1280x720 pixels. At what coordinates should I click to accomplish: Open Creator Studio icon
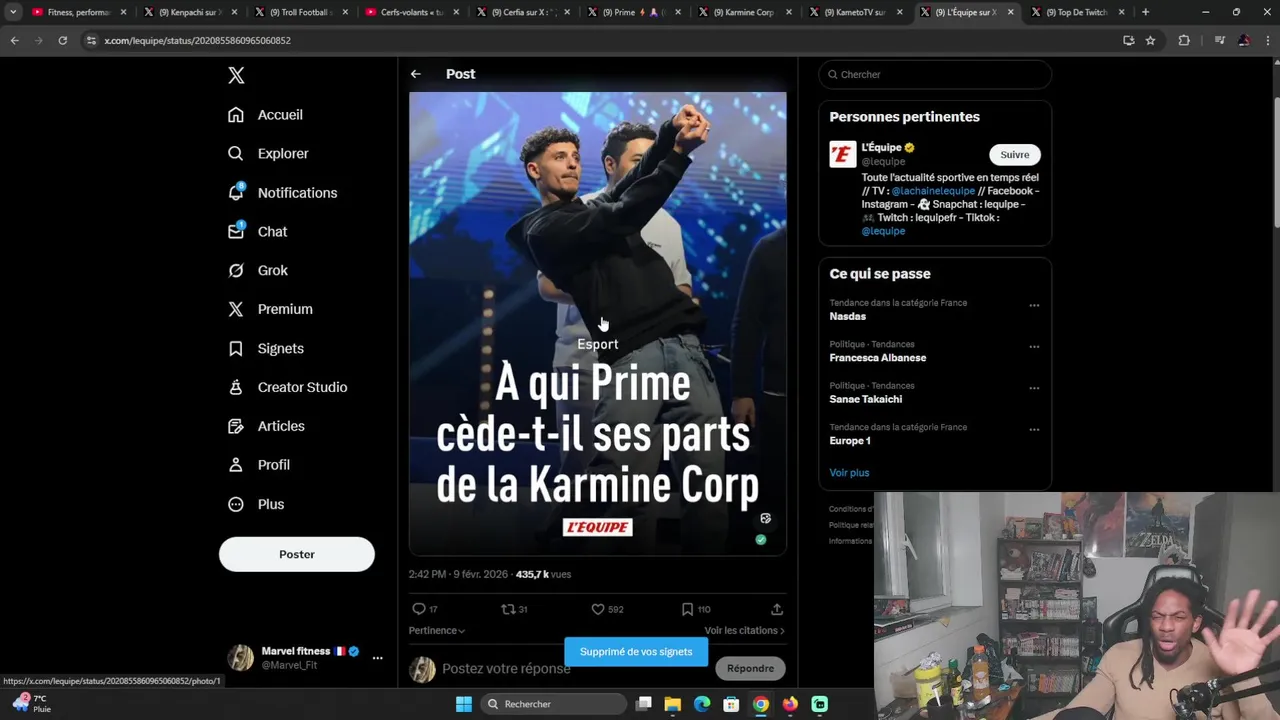coord(236,387)
